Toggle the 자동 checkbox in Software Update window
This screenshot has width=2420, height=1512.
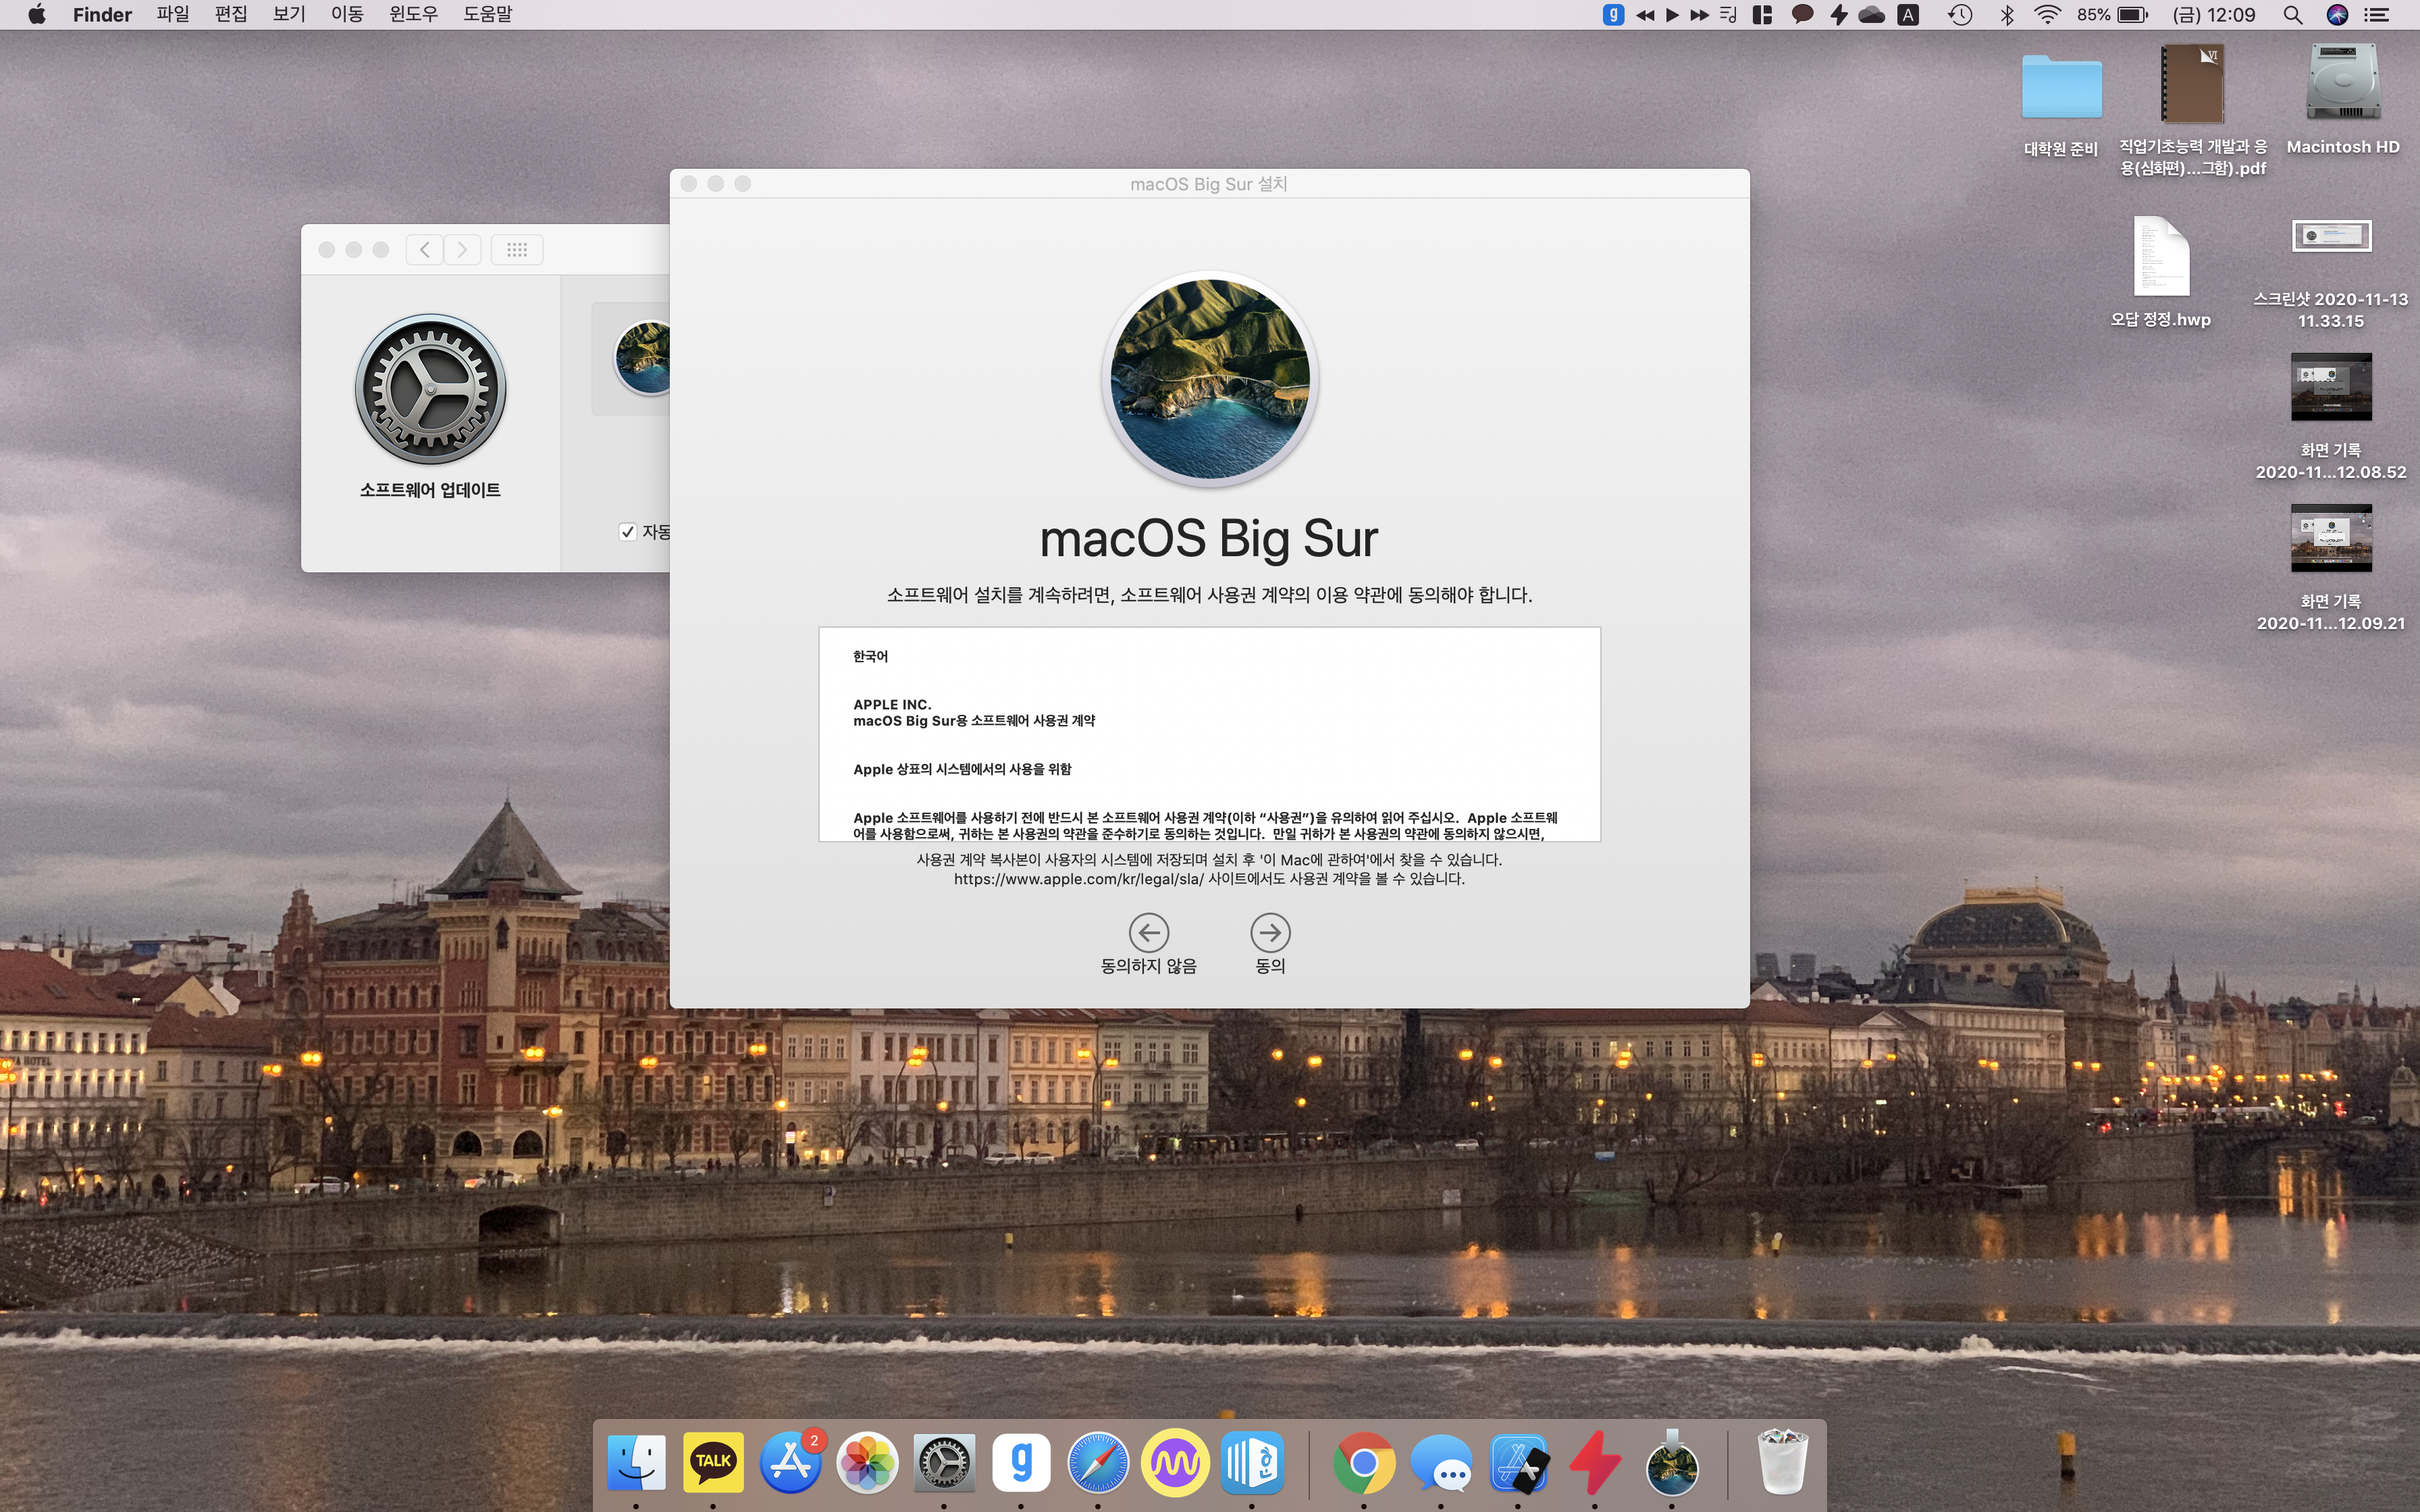point(628,532)
